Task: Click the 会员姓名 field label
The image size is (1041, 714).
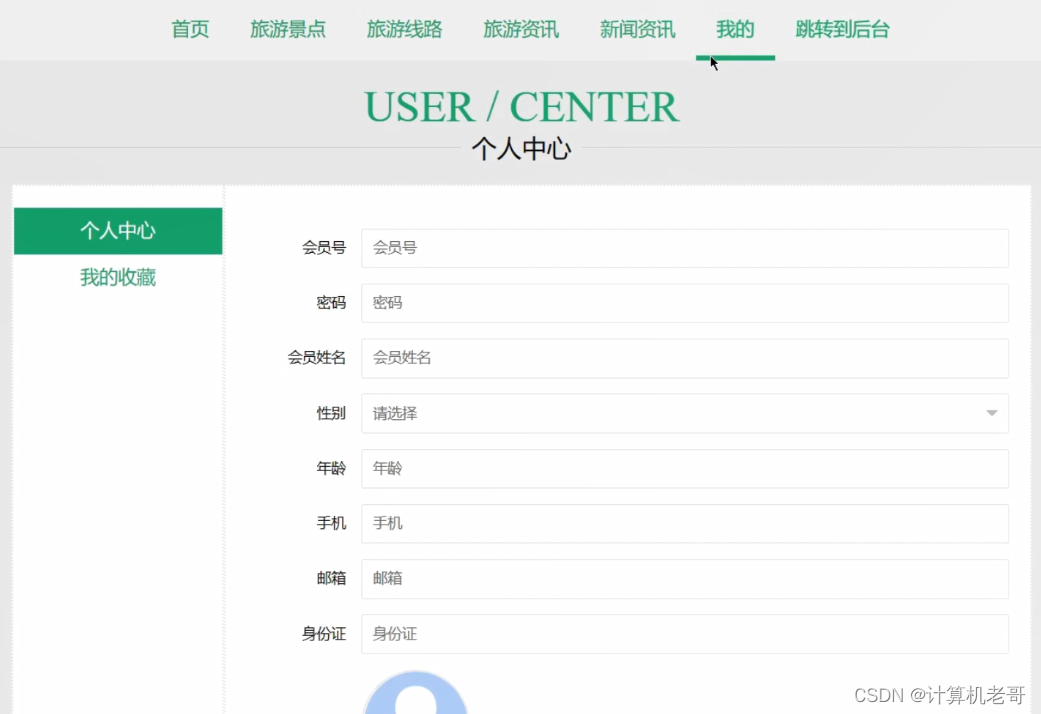Action: click(x=317, y=358)
